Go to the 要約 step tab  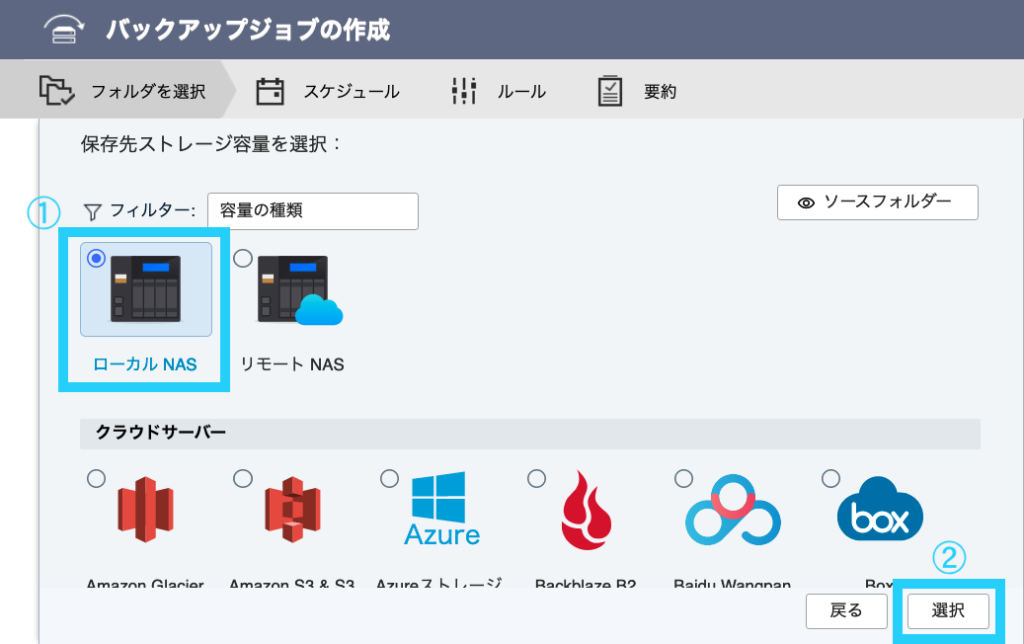coord(637,91)
